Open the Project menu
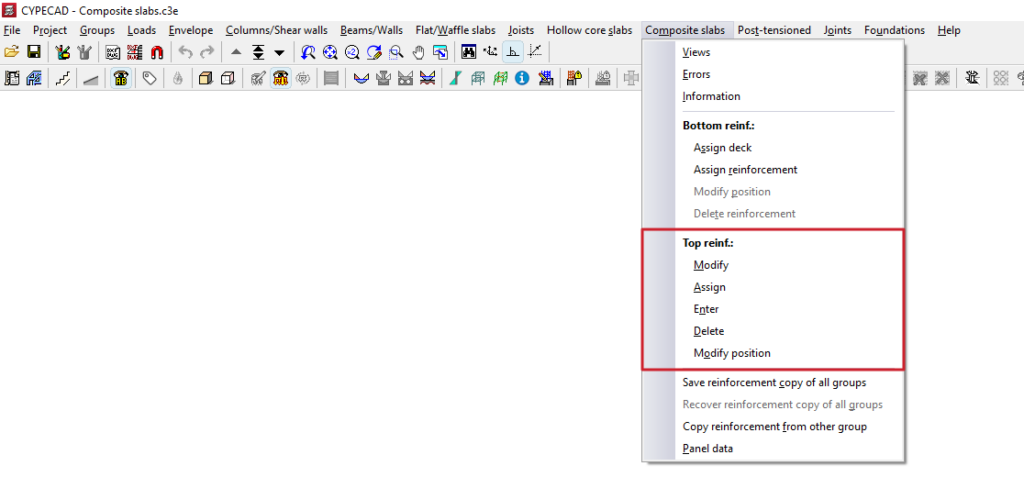 pyautogui.click(x=50, y=30)
